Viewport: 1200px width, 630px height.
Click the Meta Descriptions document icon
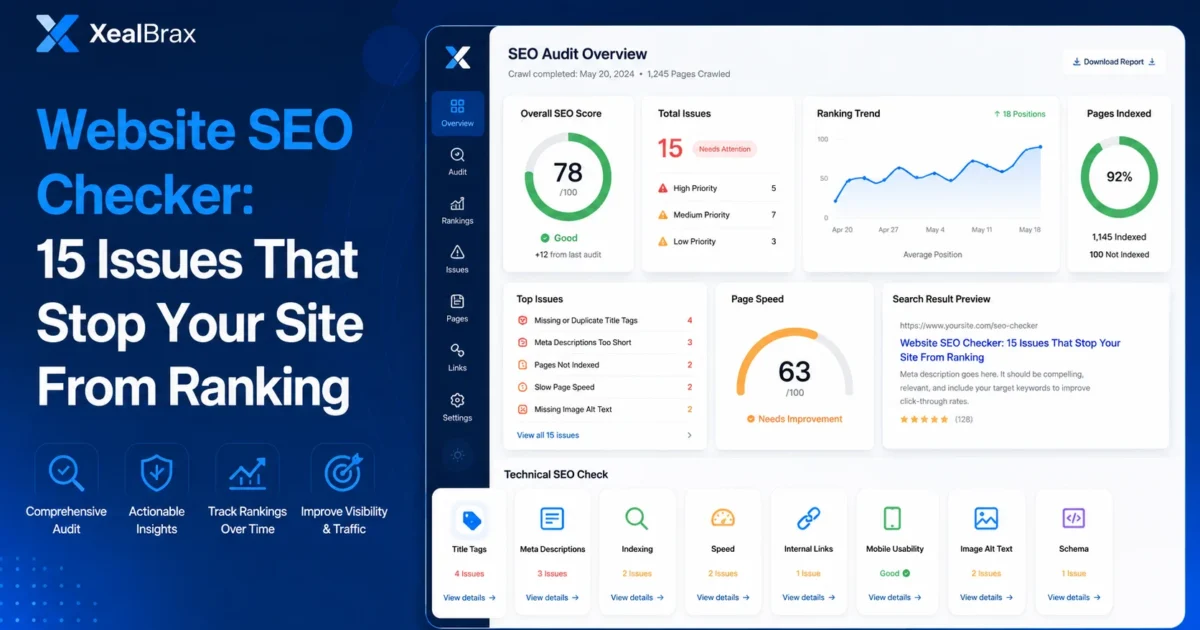click(552, 518)
